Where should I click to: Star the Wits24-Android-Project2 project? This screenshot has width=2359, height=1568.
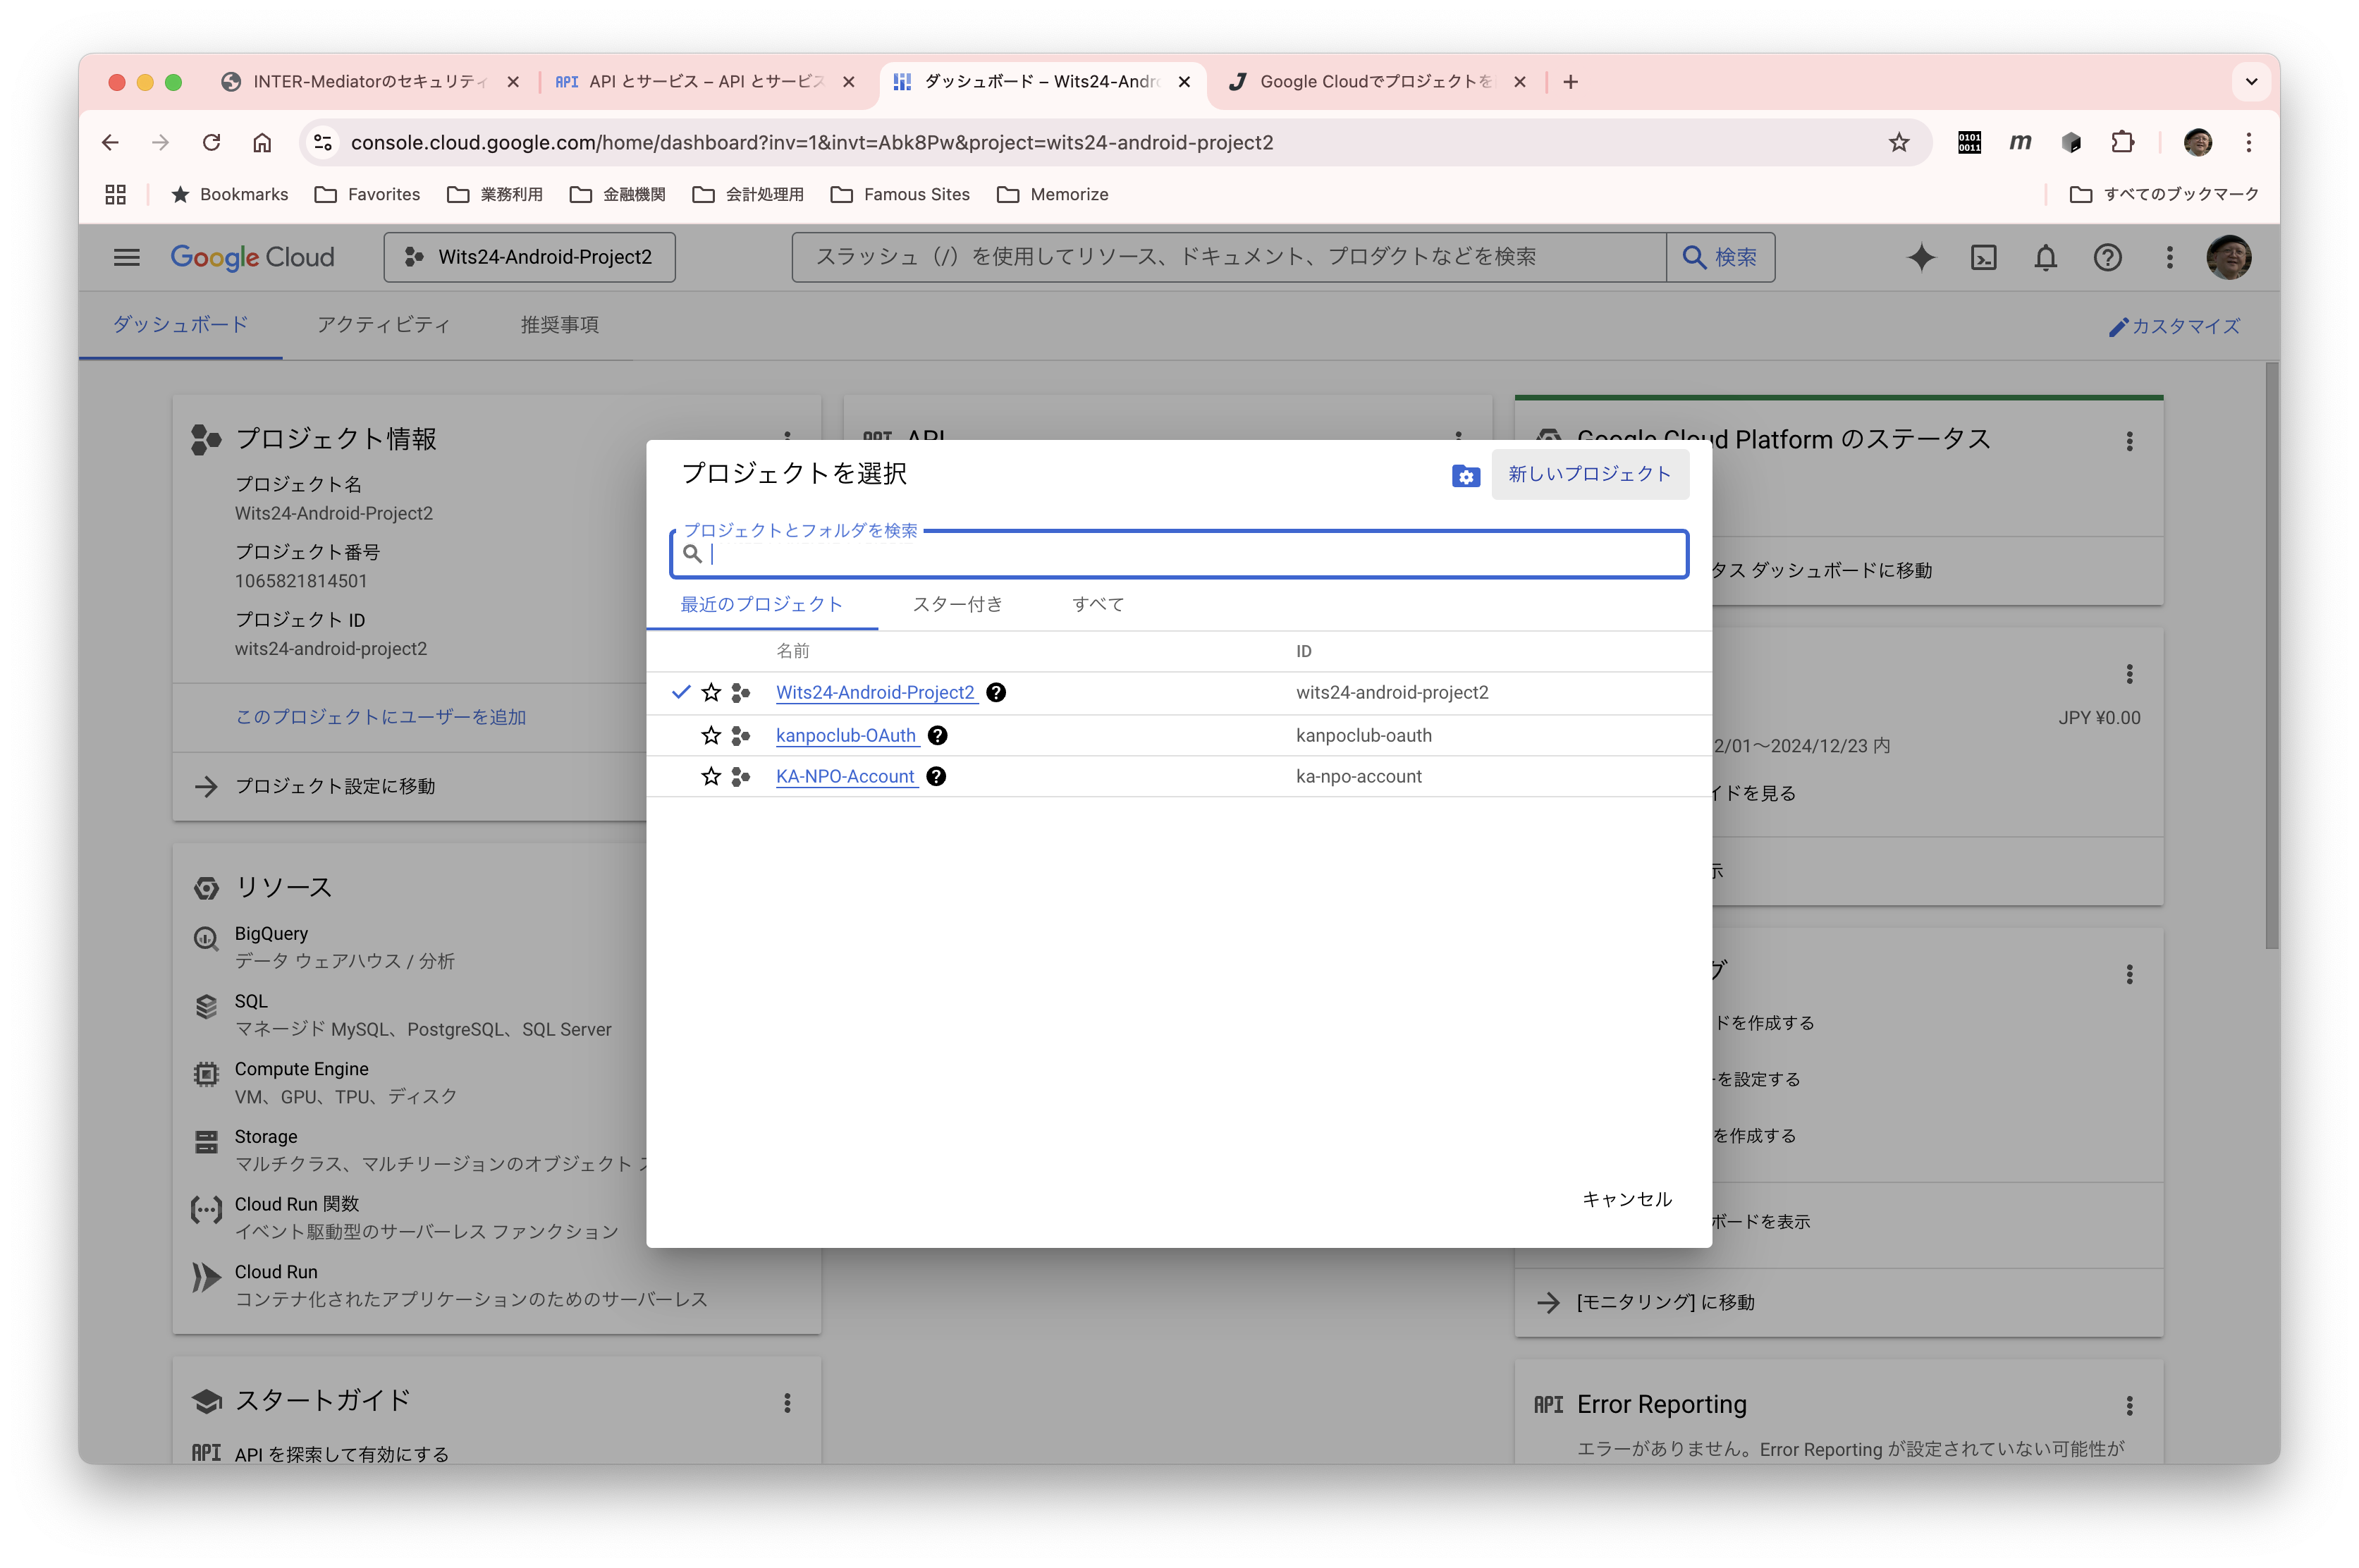pos(711,692)
